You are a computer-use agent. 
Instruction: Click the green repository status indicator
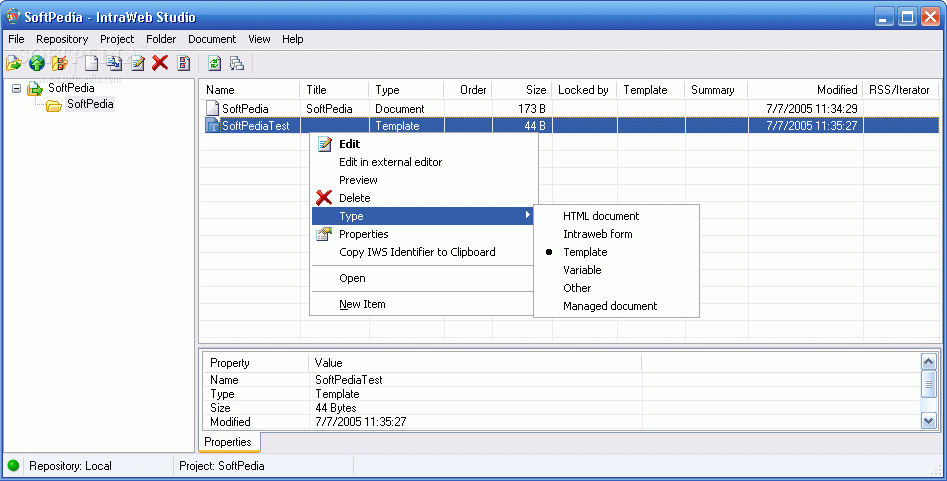pyautogui.click(x=13, y=466)
